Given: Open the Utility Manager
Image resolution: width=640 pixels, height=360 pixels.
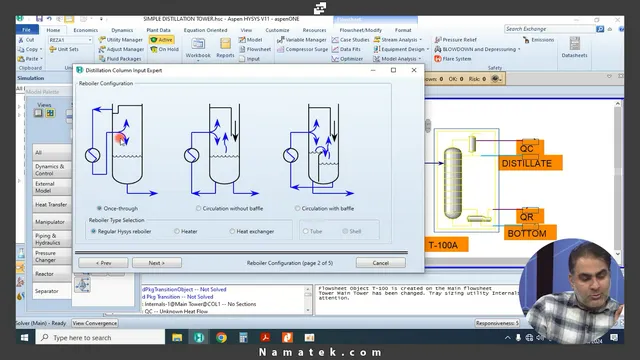Looking at the screenshot, I should pyautogui.click(x=121, y=40).
